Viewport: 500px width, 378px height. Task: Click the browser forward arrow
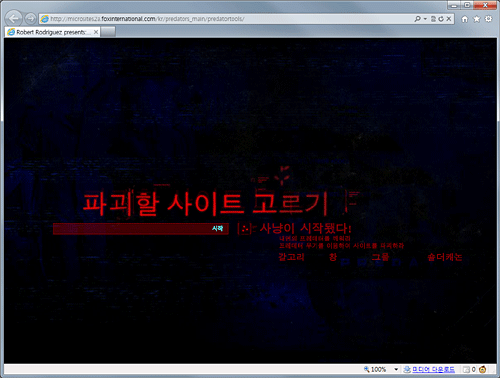[31, 19]
